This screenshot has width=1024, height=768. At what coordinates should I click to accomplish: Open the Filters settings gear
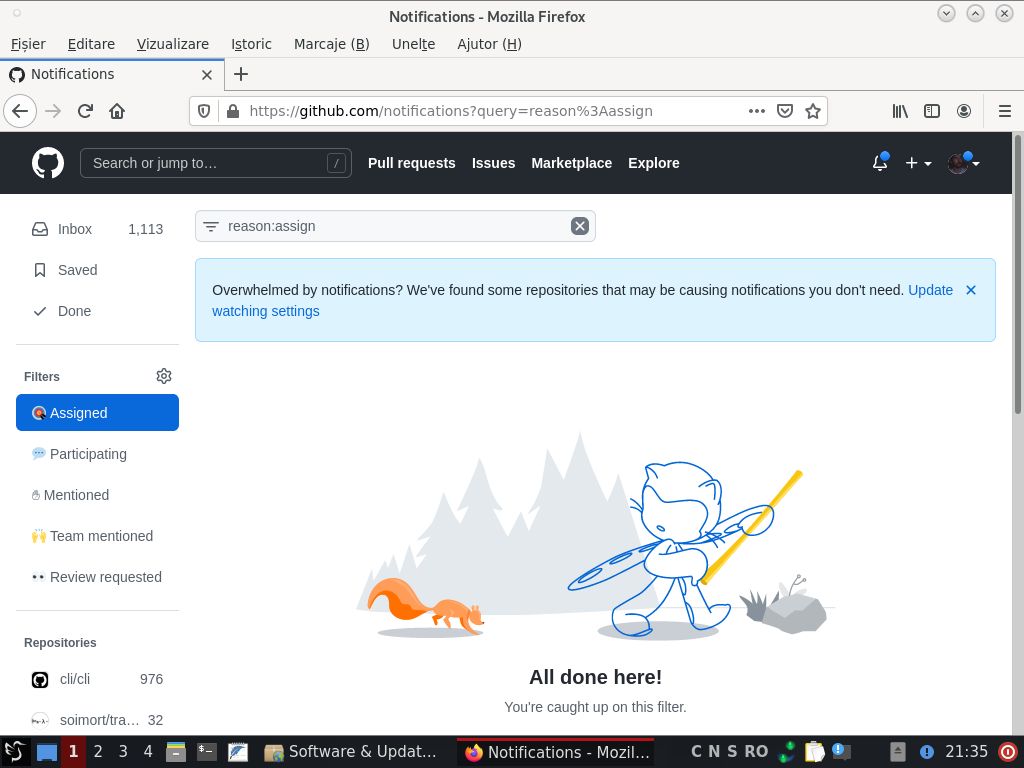(164, 376)
